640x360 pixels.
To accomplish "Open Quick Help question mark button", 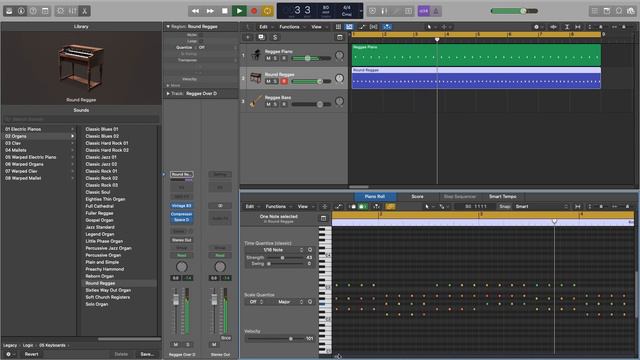I will point(33,11).
